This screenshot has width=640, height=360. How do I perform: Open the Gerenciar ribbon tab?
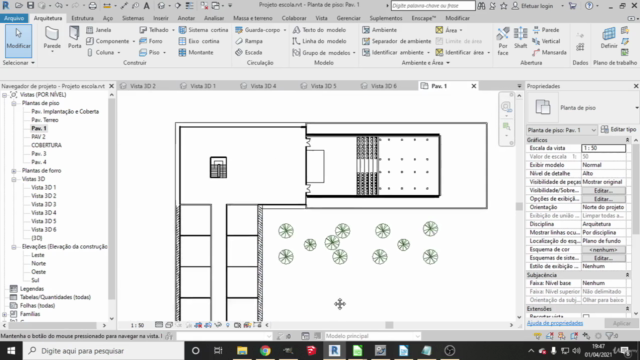point(348,18)
